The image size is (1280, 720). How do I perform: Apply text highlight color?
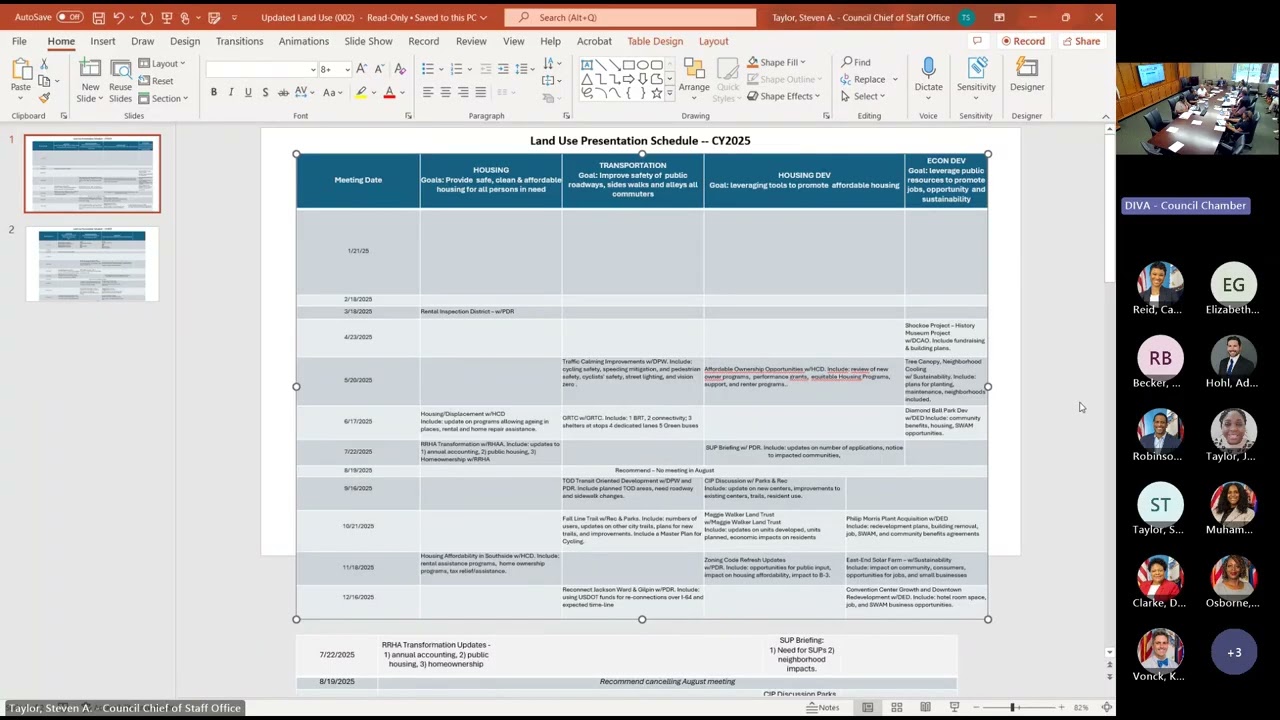pyautogui.click(x=361, y=92)
